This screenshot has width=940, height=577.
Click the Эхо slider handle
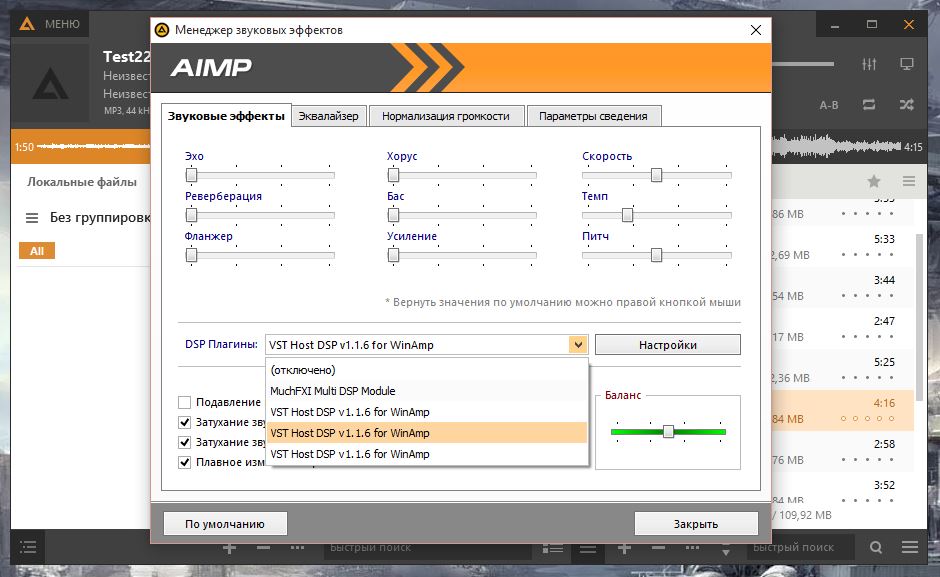pos(191,175)
